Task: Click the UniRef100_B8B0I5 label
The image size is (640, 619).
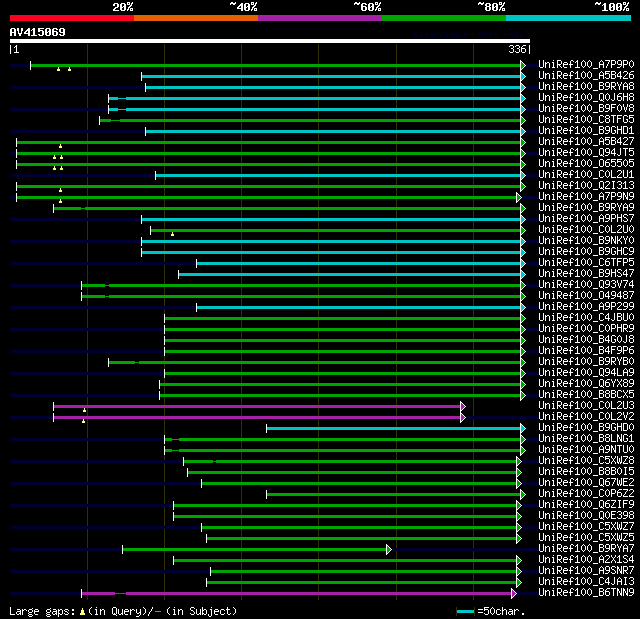Action: point(586,472)
